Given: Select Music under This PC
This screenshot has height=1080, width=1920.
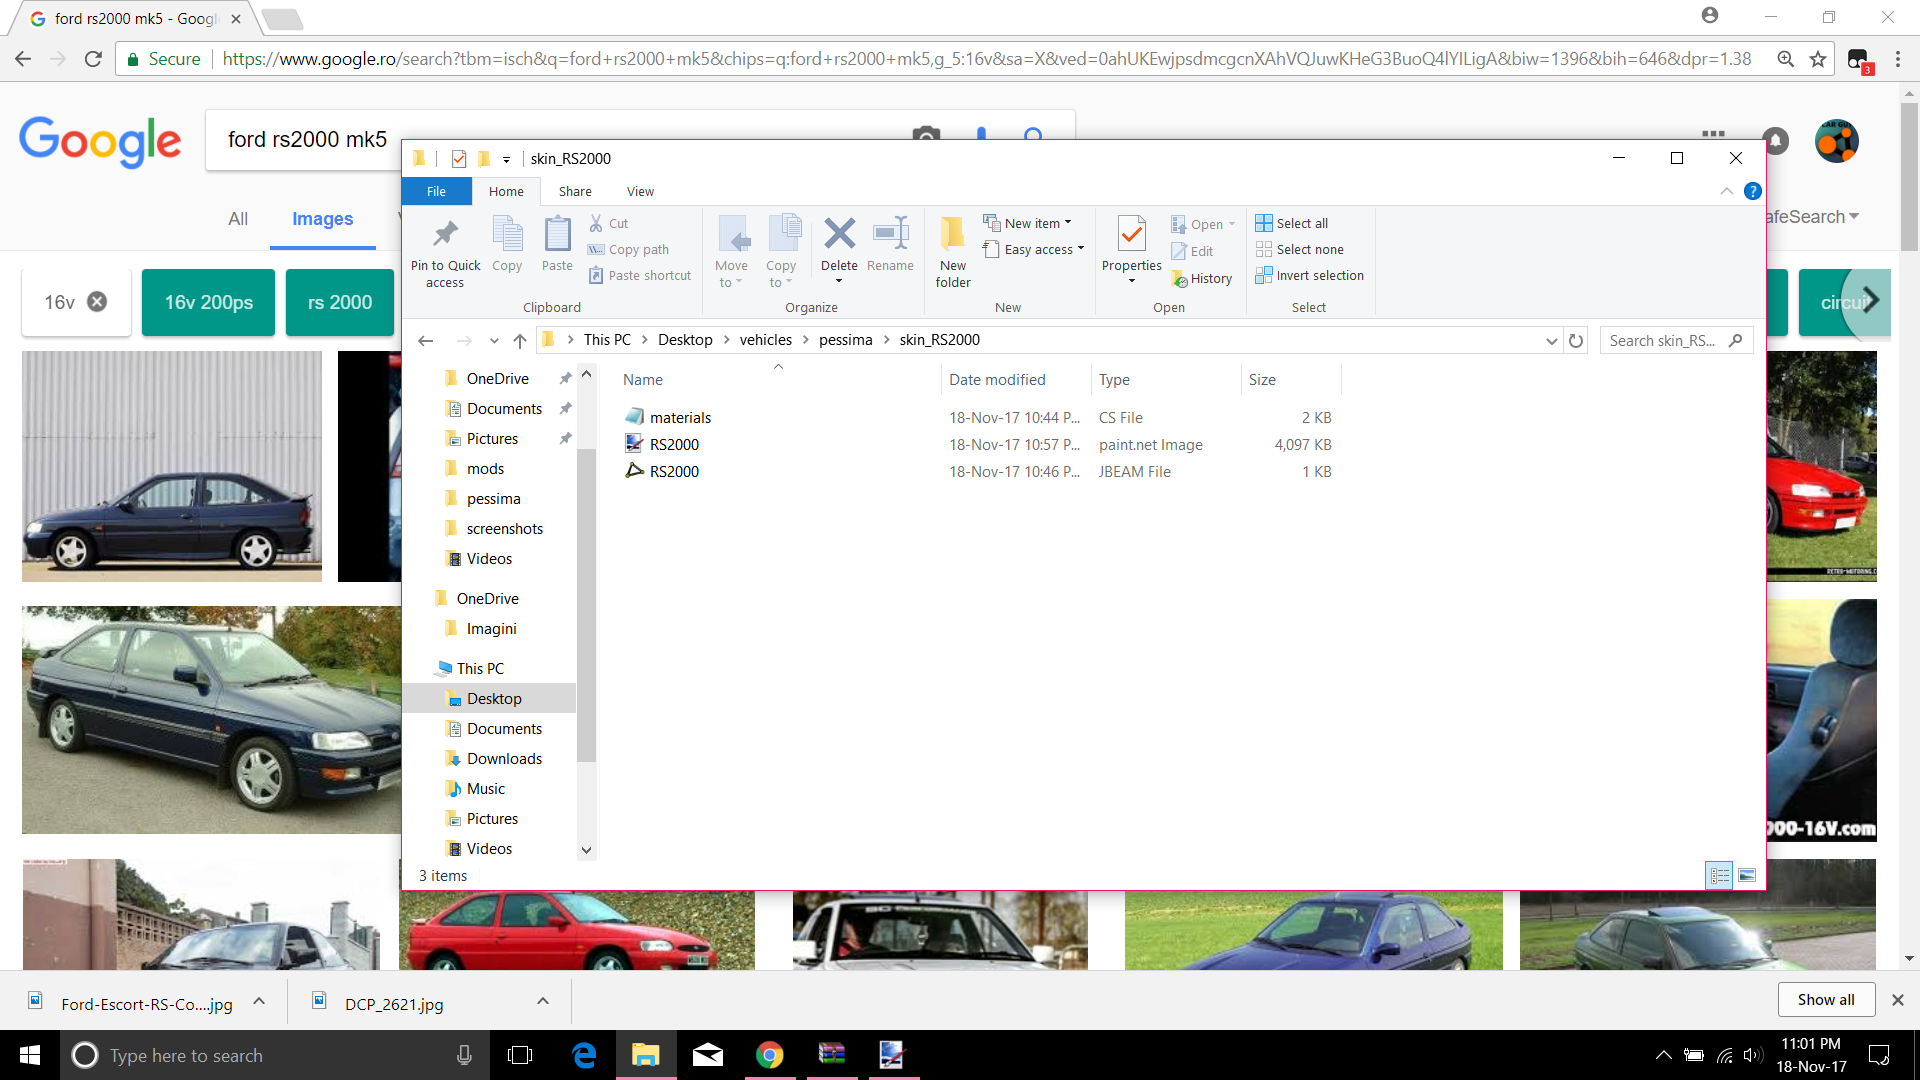Looking at the screenshot, I should [x=486, y=789].
